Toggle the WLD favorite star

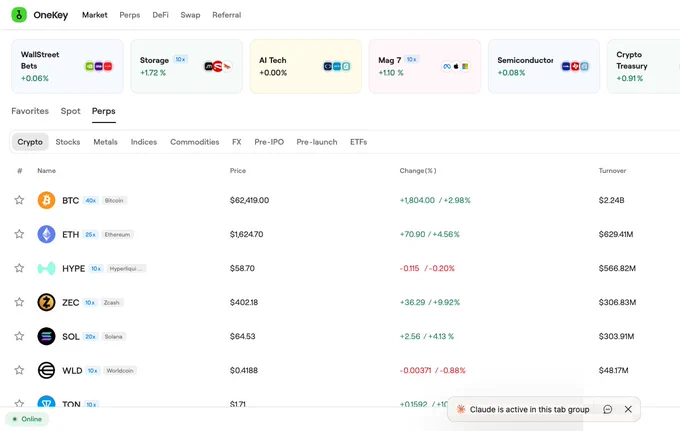tap(19, 370)
